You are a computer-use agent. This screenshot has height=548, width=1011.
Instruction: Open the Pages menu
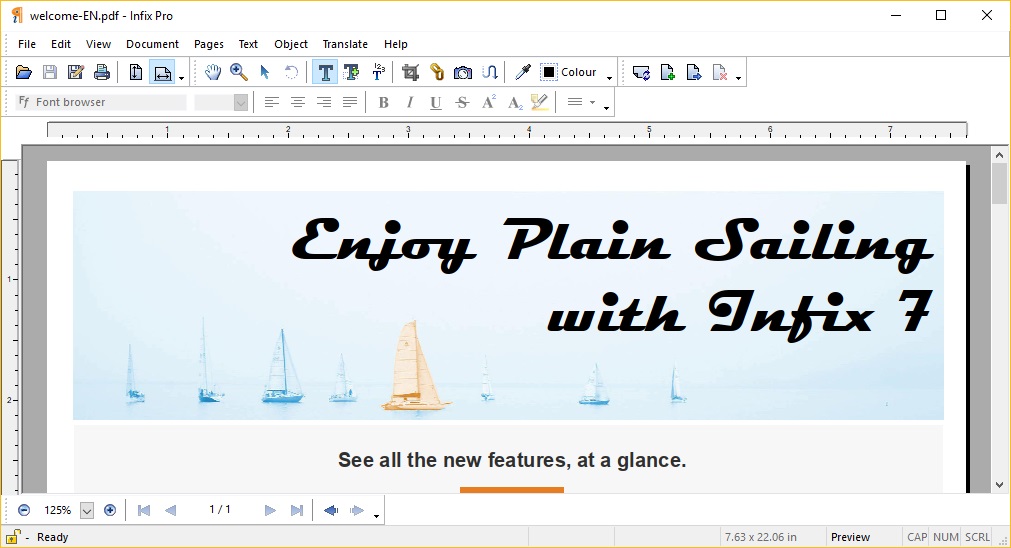208,44
